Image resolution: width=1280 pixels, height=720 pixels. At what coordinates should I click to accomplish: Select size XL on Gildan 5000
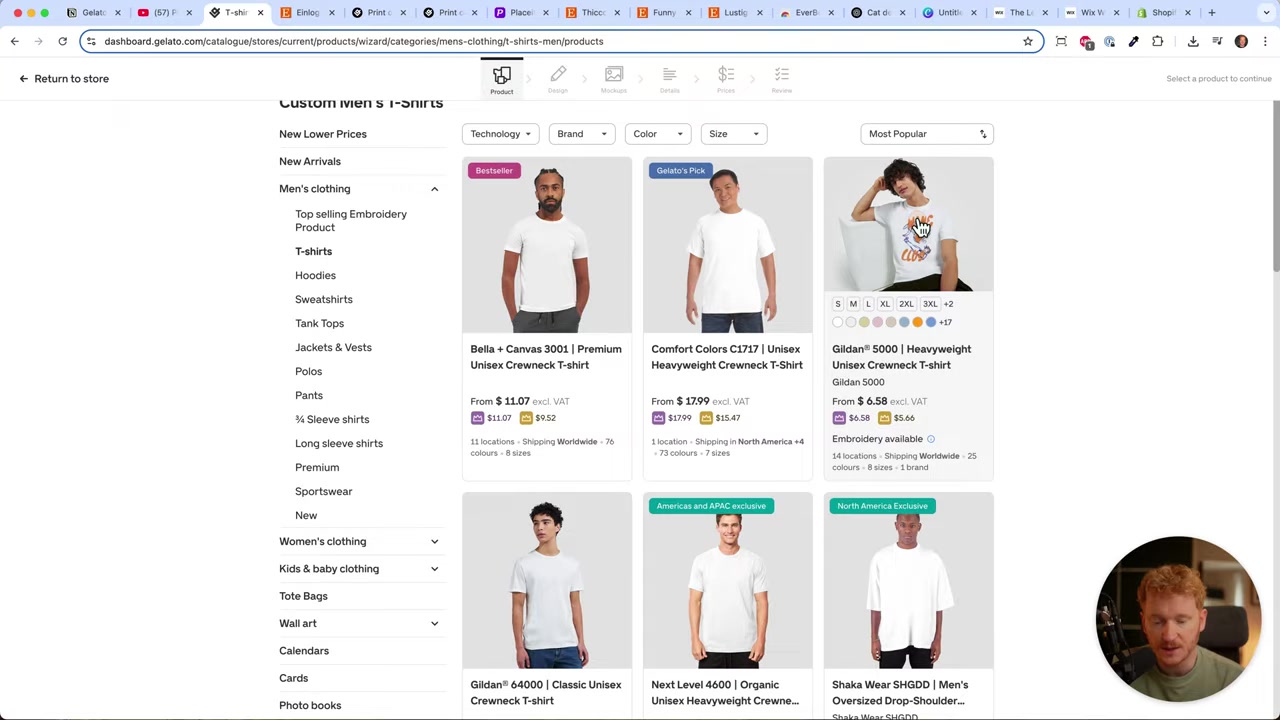point(885,304)
